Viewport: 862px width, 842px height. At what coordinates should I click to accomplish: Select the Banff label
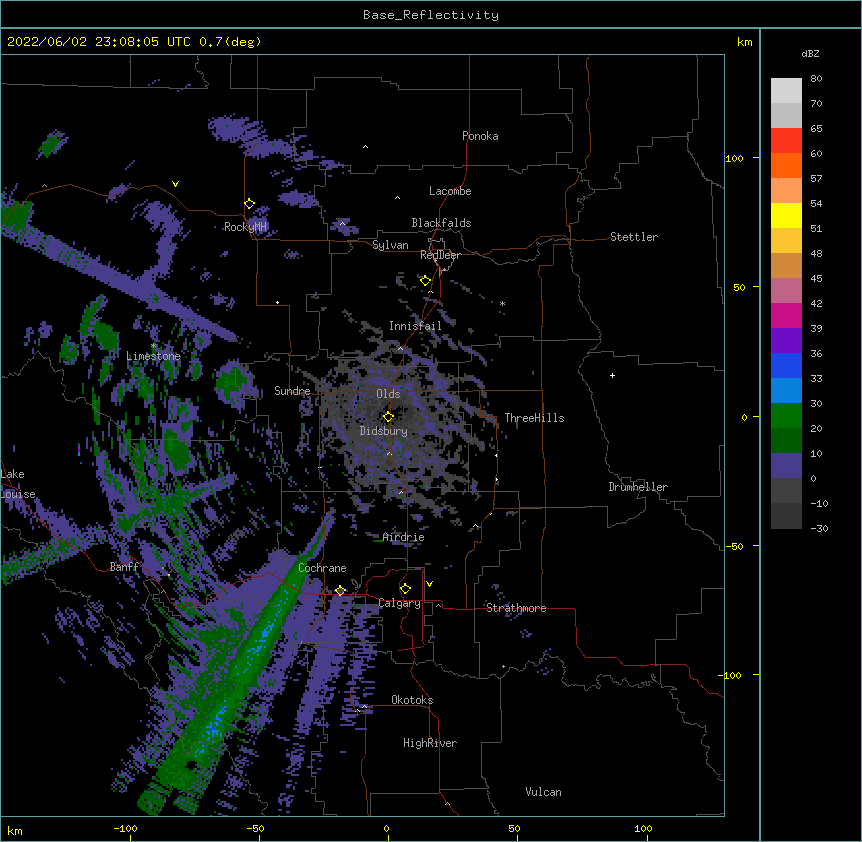[124, 567]
